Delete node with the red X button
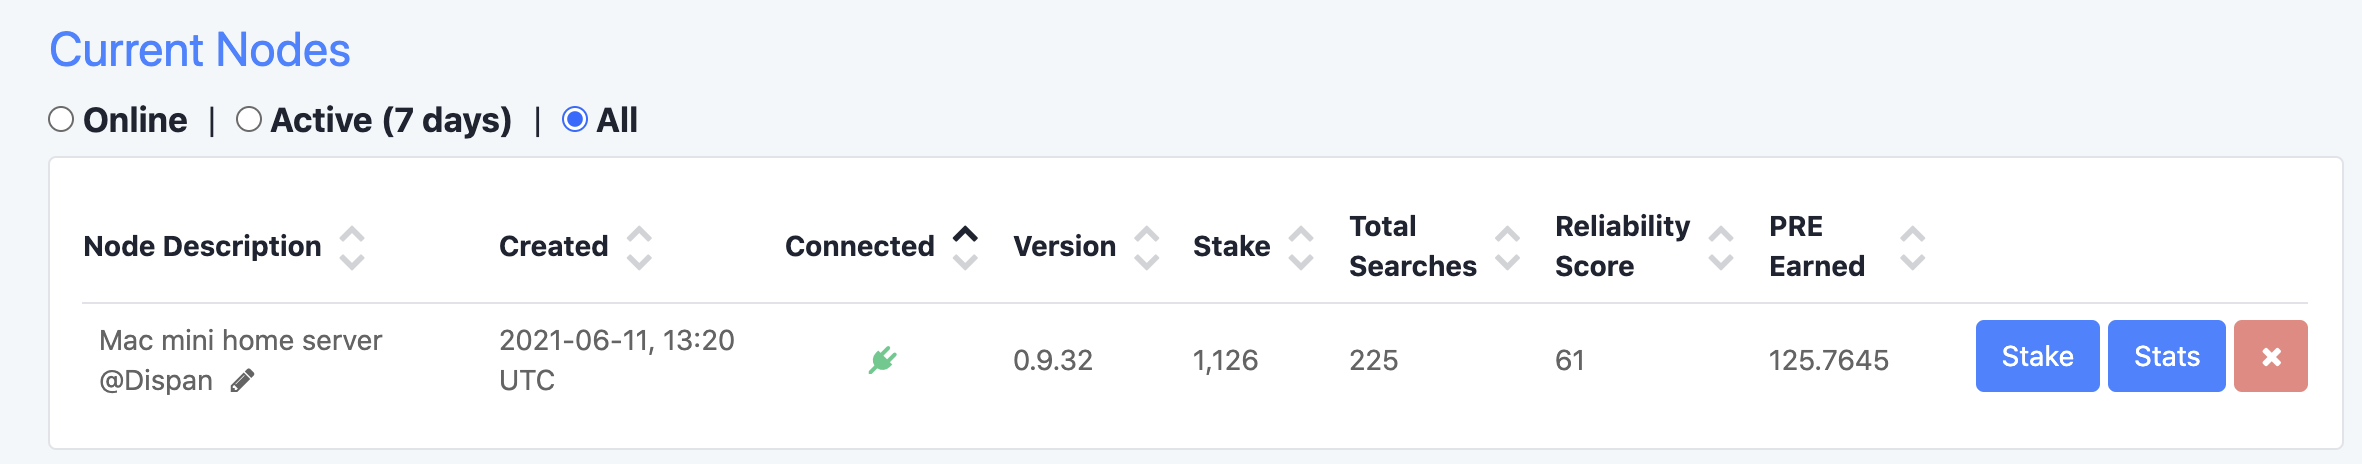The image size is (2362, 464). coord(2270,356)
